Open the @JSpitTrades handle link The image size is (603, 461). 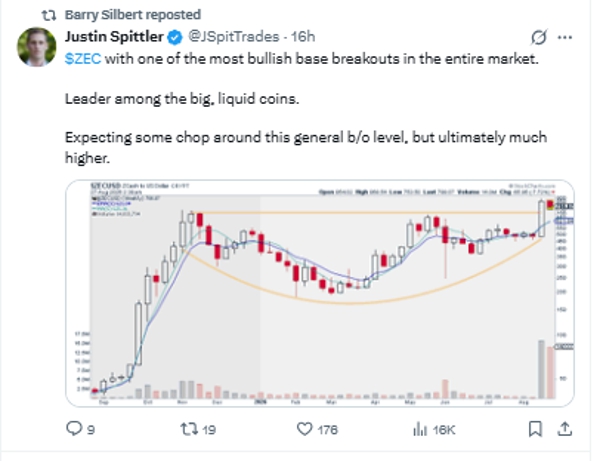(233, 37)
